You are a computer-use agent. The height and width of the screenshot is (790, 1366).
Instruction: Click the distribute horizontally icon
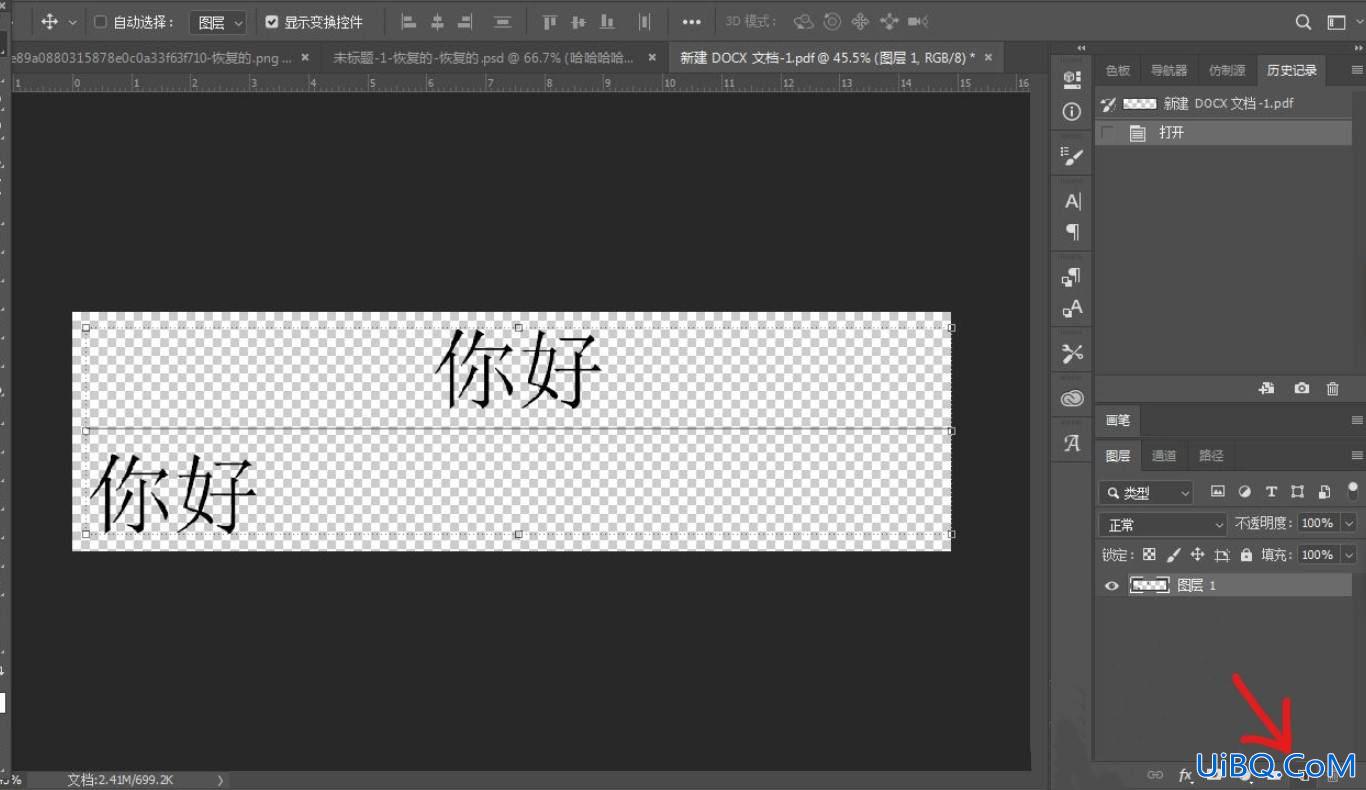click(x=645, y=21)
